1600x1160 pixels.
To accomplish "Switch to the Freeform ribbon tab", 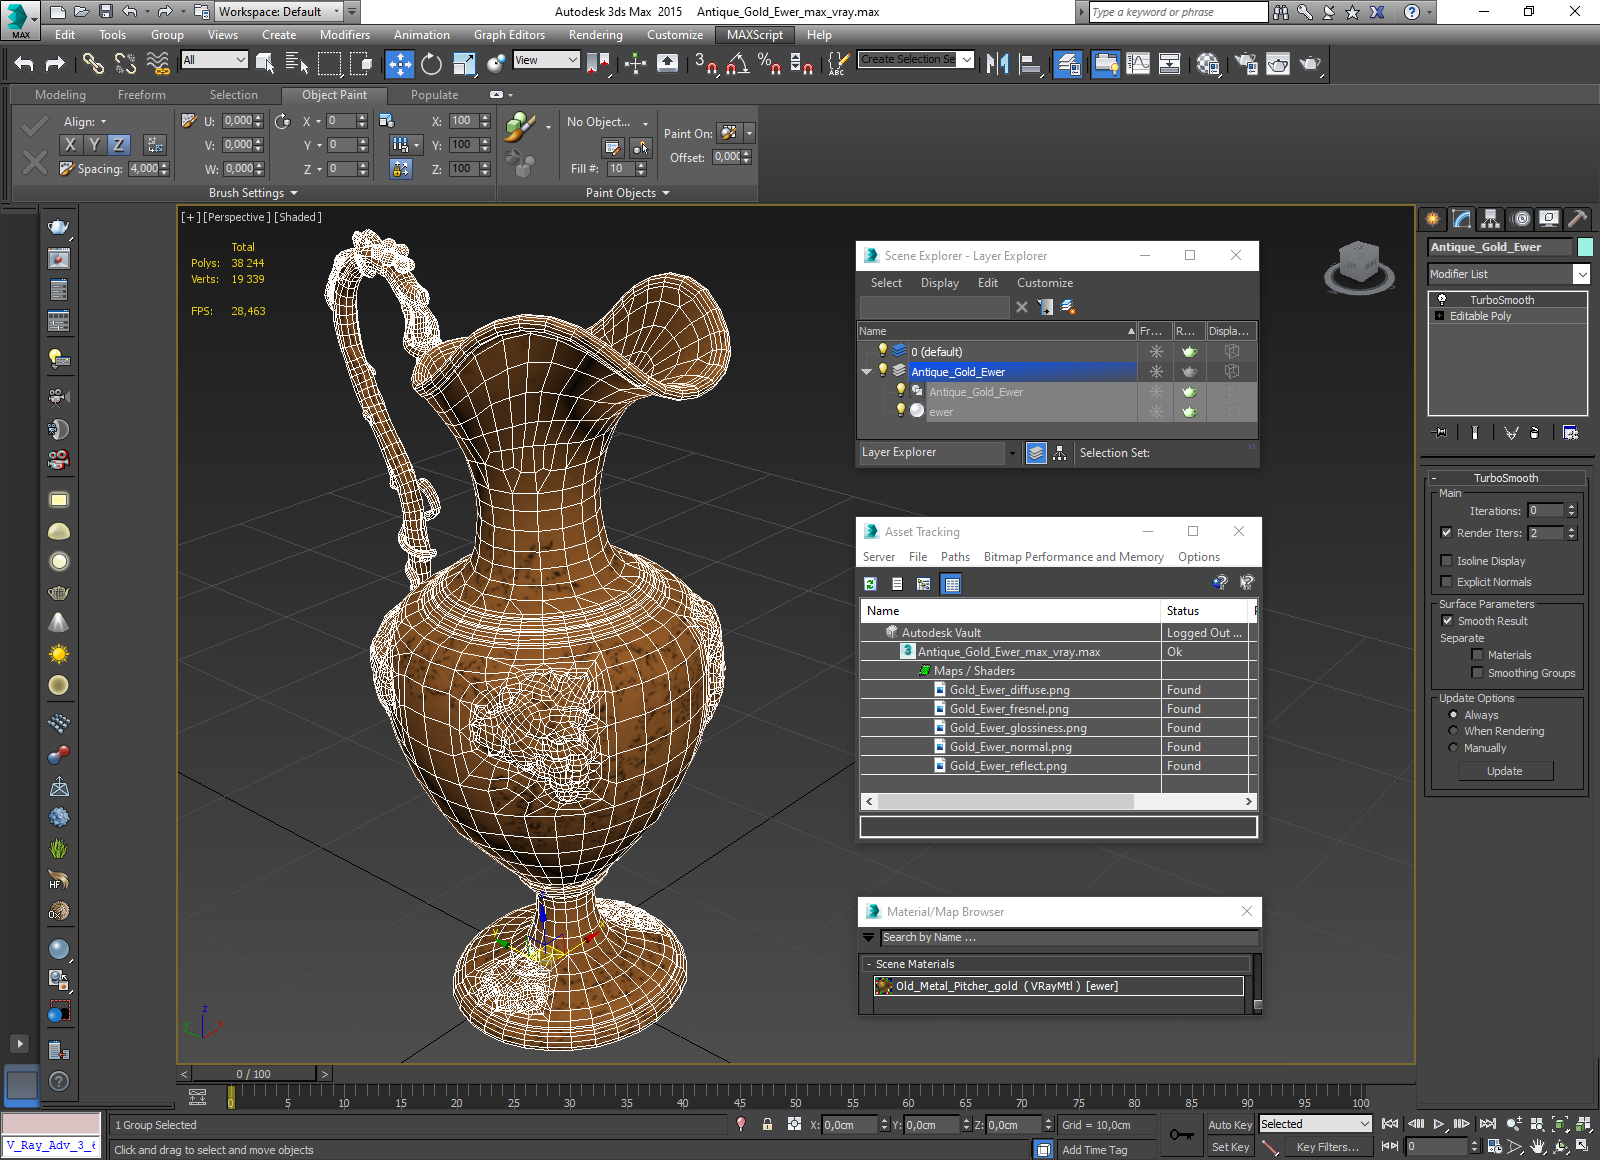I will 141,95.
